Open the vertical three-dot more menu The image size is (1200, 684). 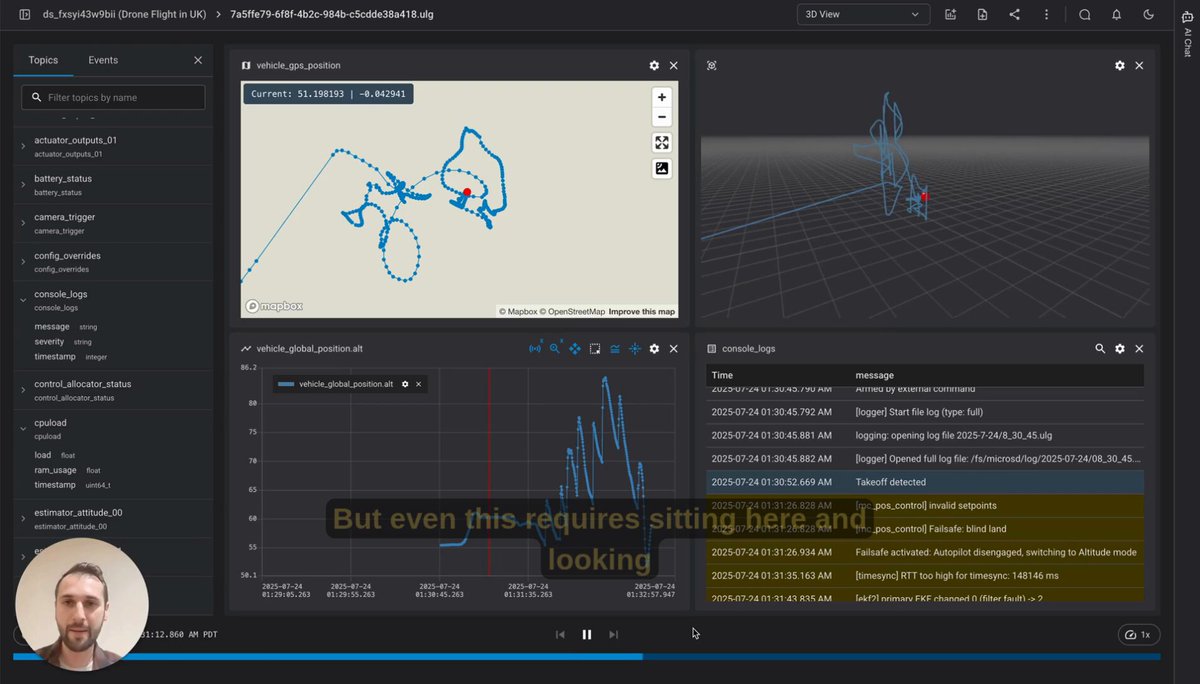1046,15
